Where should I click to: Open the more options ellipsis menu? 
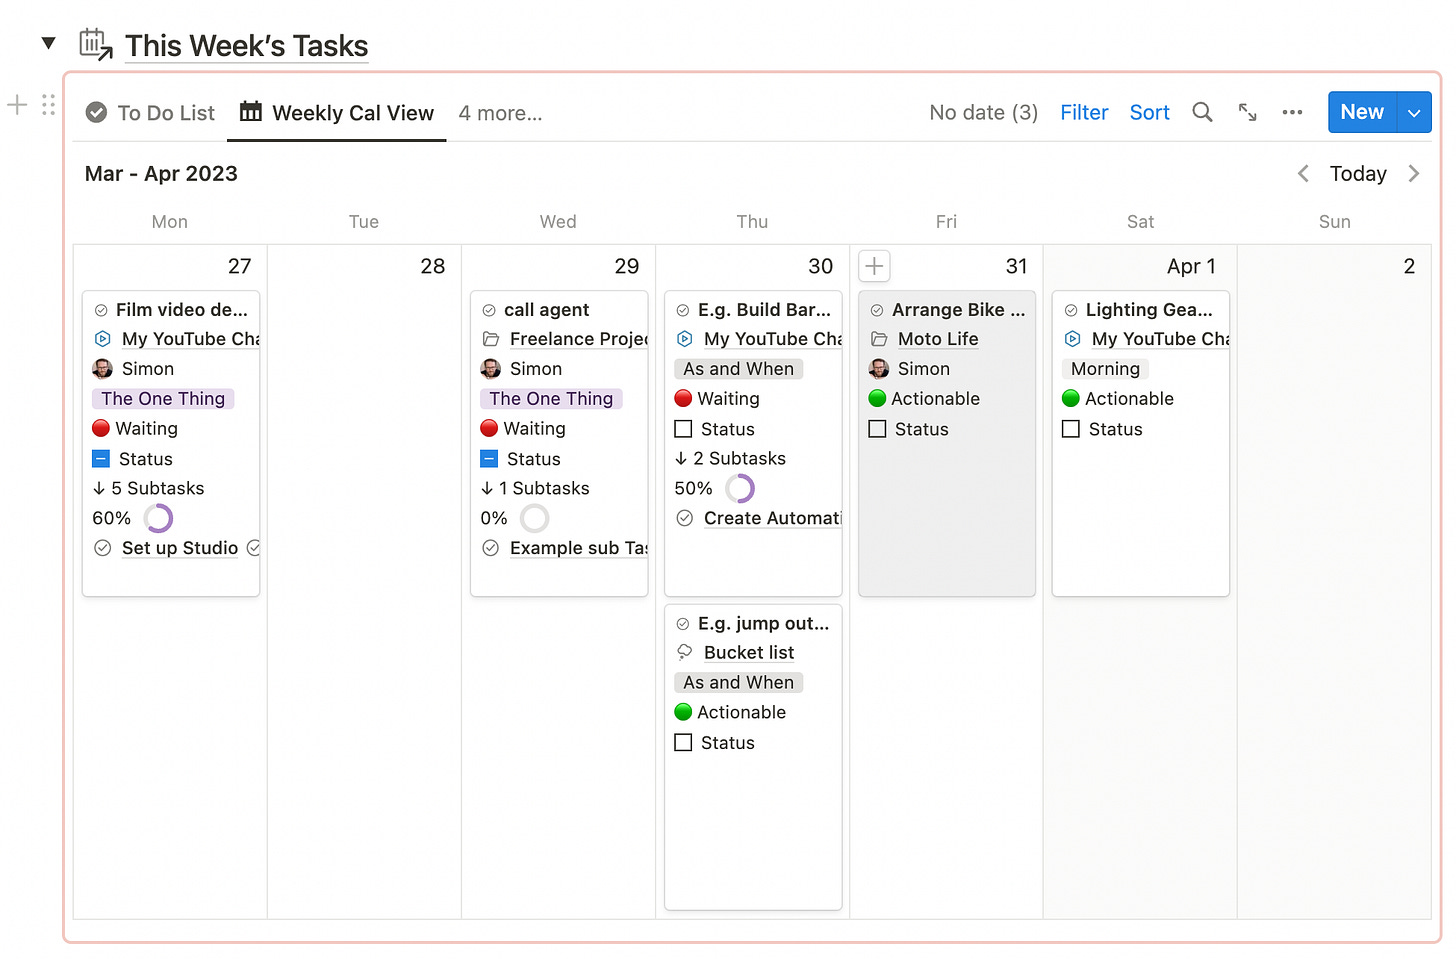(x=1292, y=112)
